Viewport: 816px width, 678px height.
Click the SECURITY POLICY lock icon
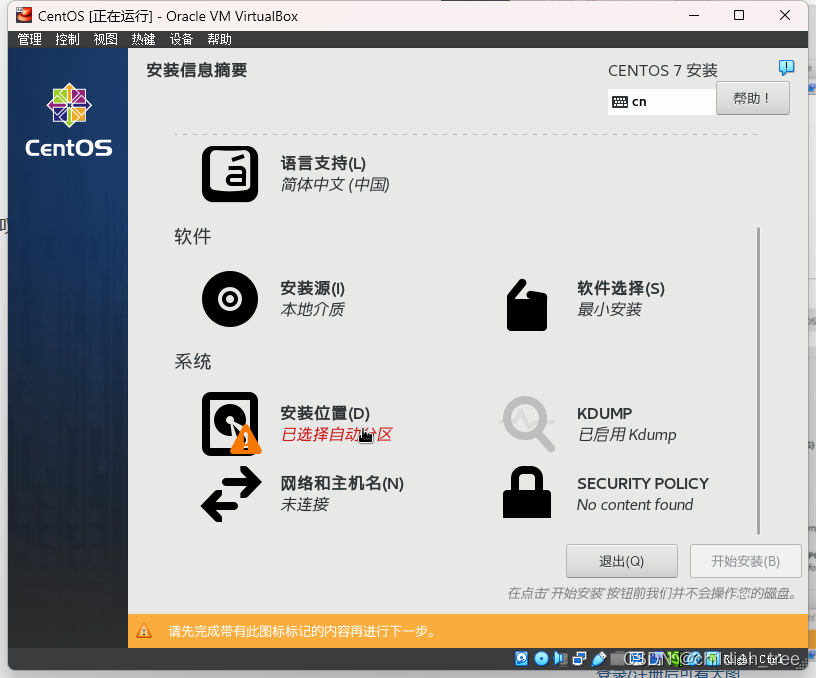point(527,492)
